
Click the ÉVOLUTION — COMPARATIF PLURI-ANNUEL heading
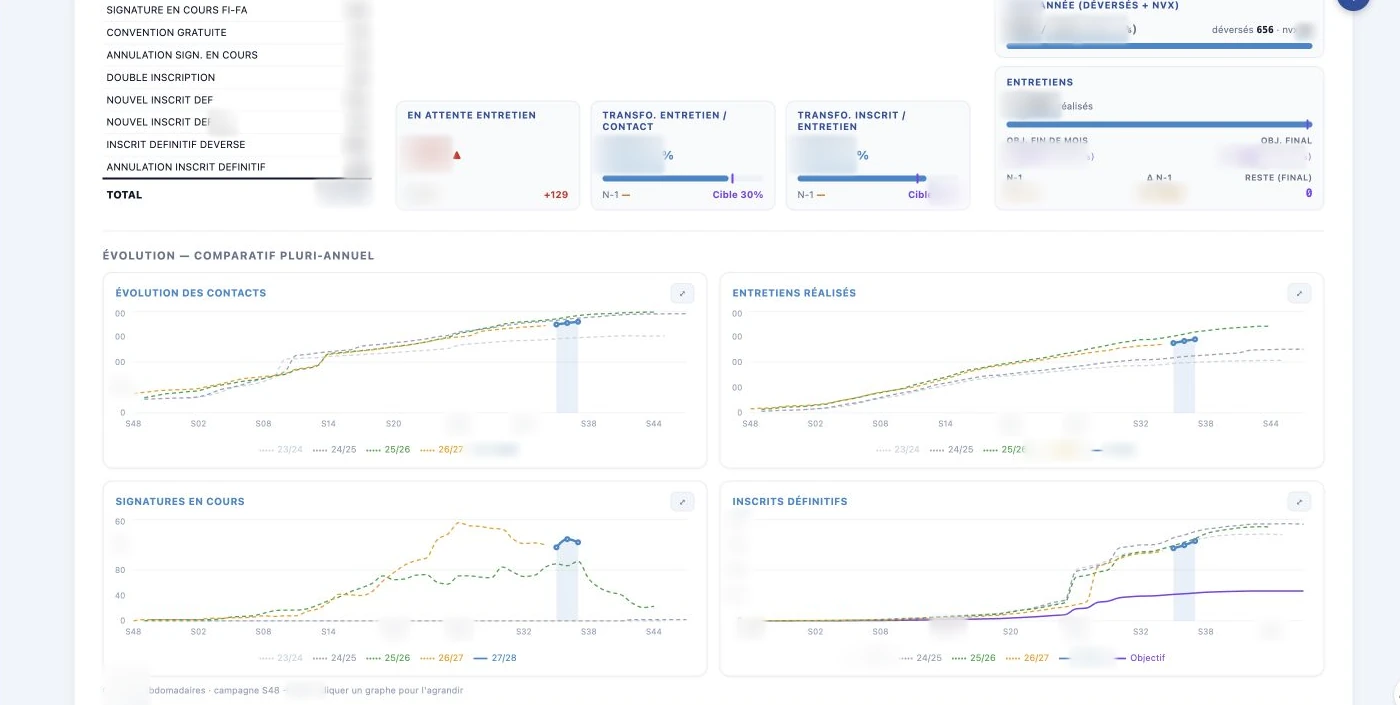coord(238,256)
